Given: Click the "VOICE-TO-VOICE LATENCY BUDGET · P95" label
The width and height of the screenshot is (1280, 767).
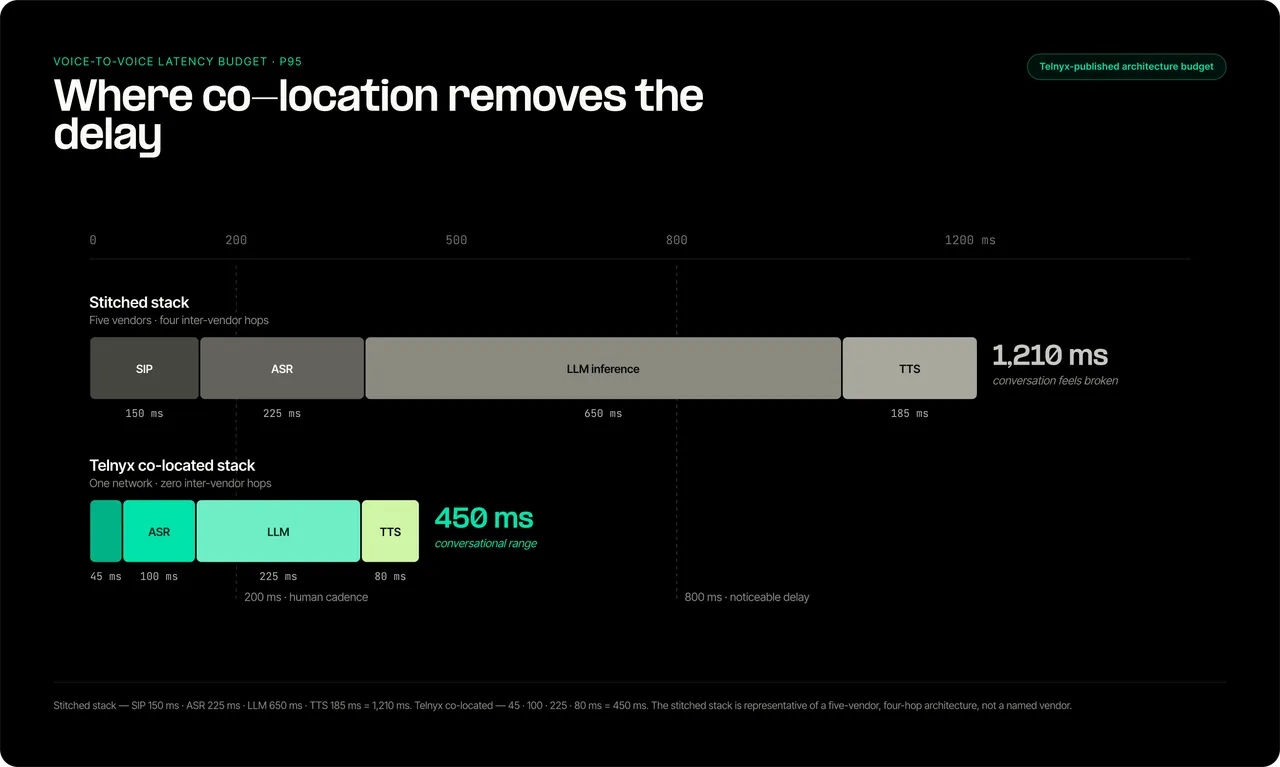Looking at the screenshot, I should coord(178,62).
